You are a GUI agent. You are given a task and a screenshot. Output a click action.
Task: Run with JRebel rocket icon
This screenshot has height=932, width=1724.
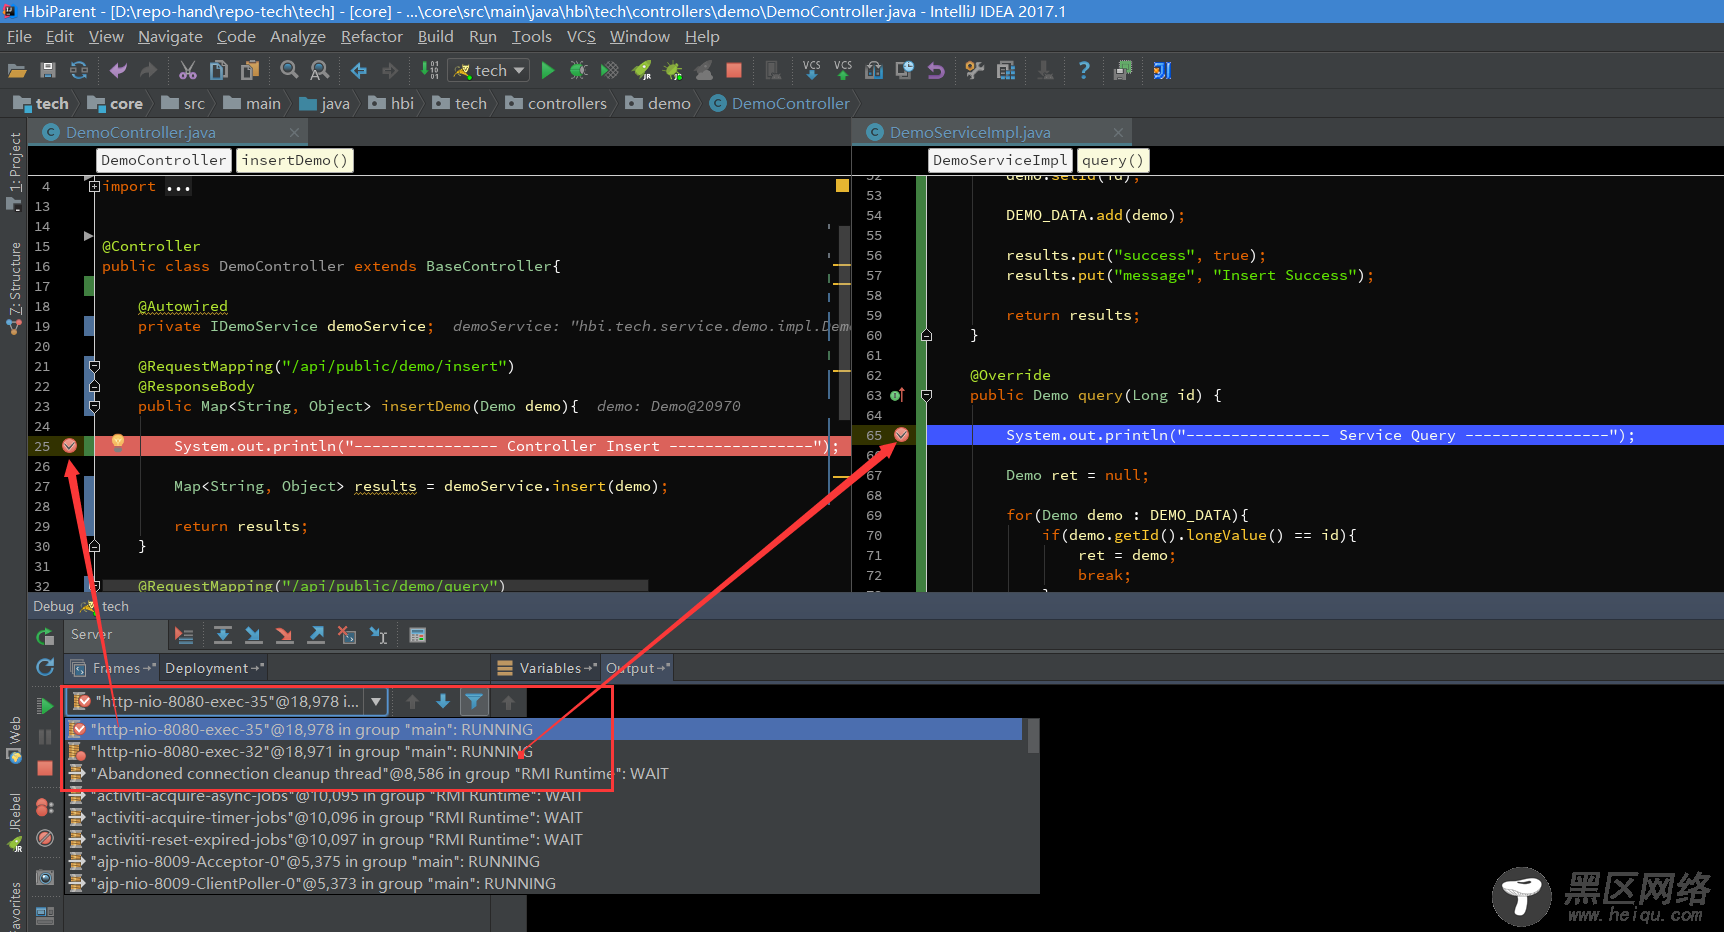(642, 70)
